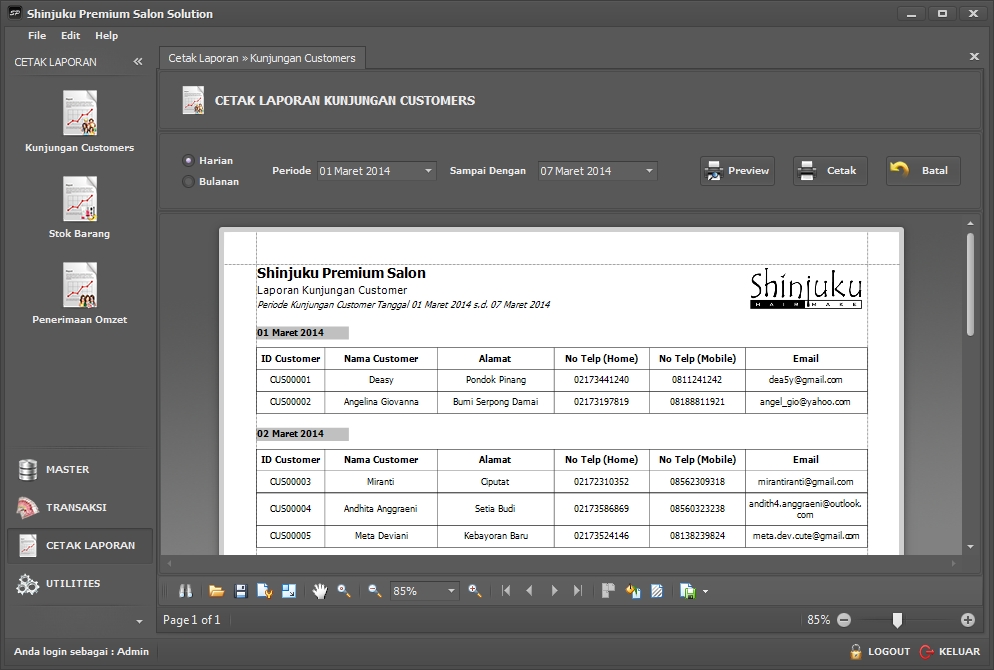
Task: Open the Stok Barang report
Action: (x=80, y=199)
